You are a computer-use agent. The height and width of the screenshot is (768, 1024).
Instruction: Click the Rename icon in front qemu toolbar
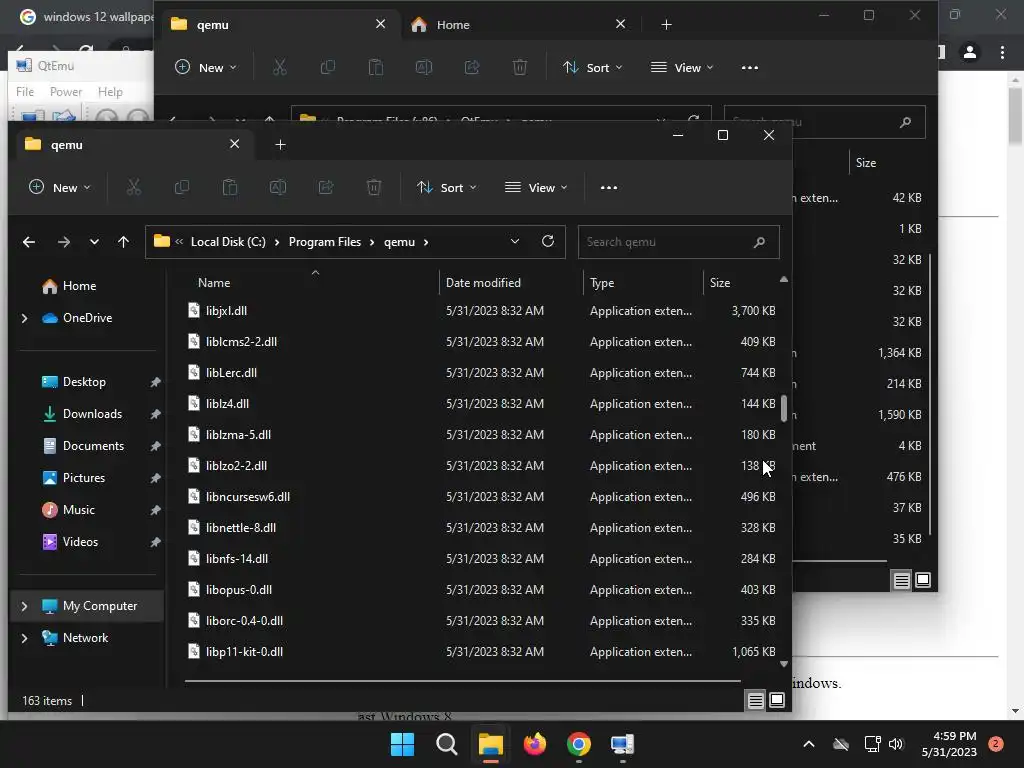point(278,187)
